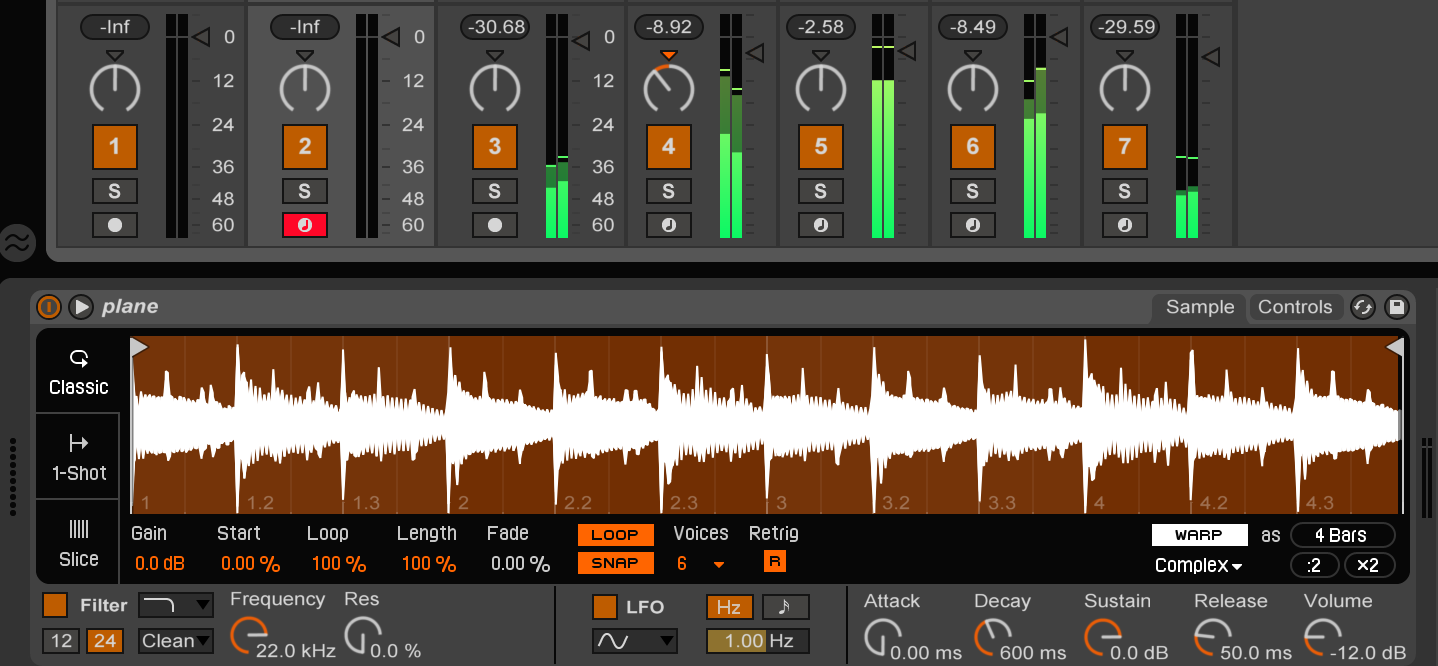The width and height of the screenshot is (1438, 666).
Task: Click the 4 Bars warp length field
Action: [1341, 535]
